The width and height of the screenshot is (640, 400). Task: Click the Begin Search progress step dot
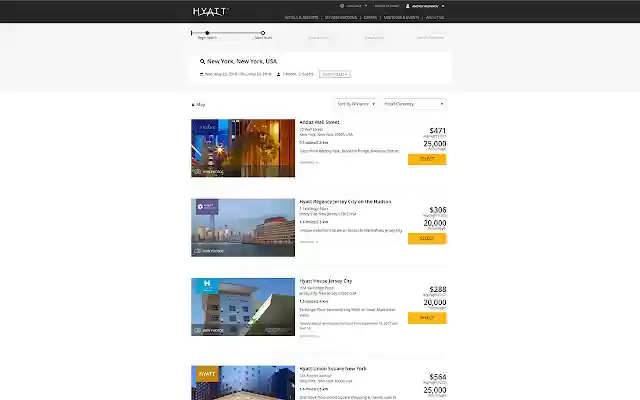[x=207, y=33]
